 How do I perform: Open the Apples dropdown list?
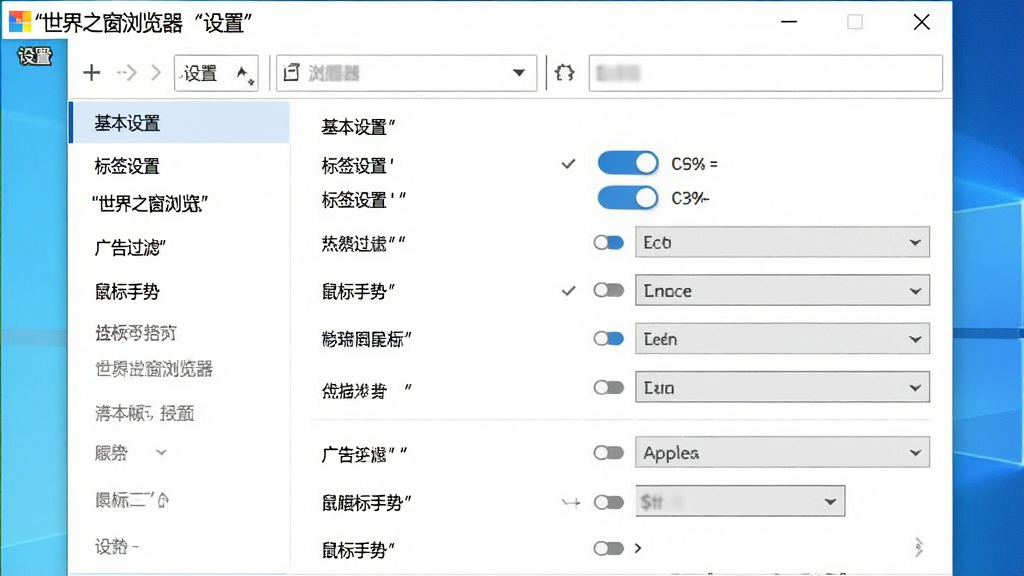tap(782, 453)
